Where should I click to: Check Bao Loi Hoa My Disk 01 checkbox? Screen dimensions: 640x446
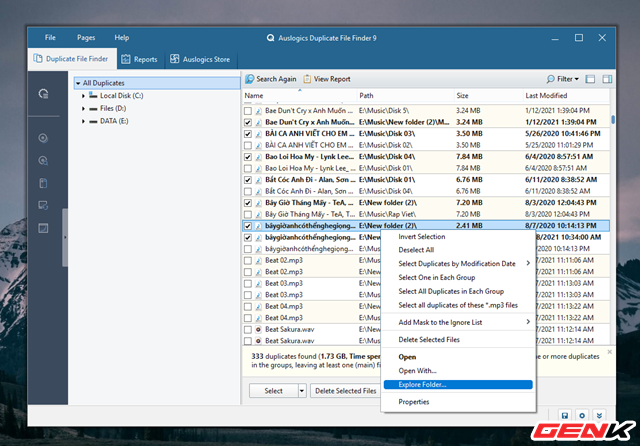[x=248, y=168]
